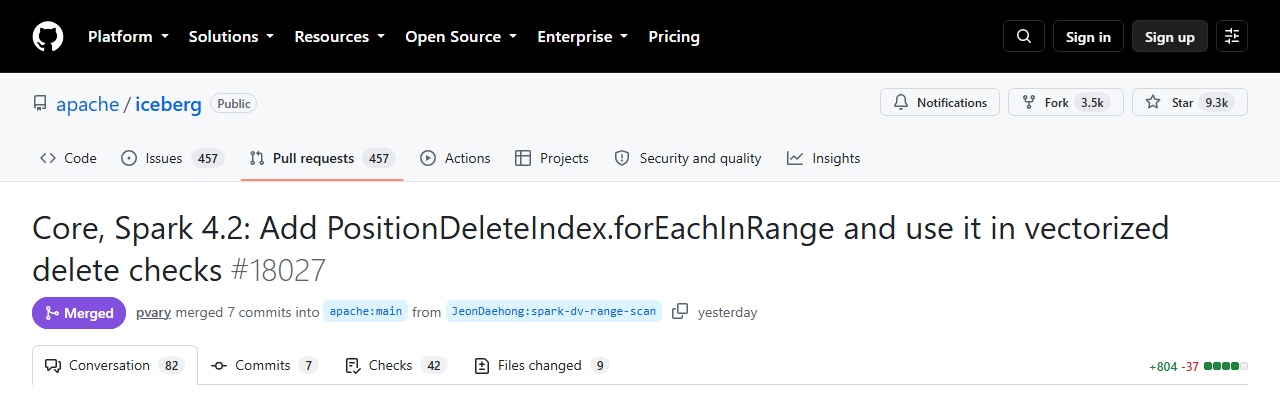Image resolution: width=1280 pixels, height=400 pixels.
Task: Click the -37 deletions count
Action: [x=1190, y=366]
